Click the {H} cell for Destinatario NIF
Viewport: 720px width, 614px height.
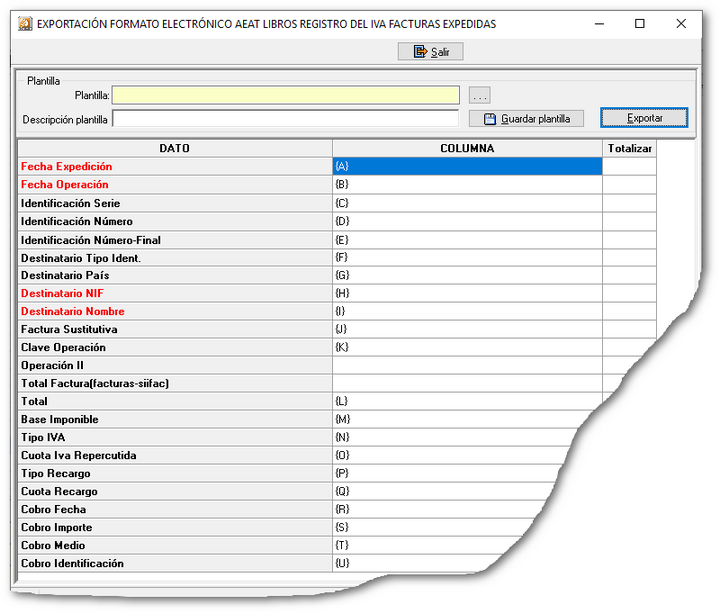pos(467,293)
